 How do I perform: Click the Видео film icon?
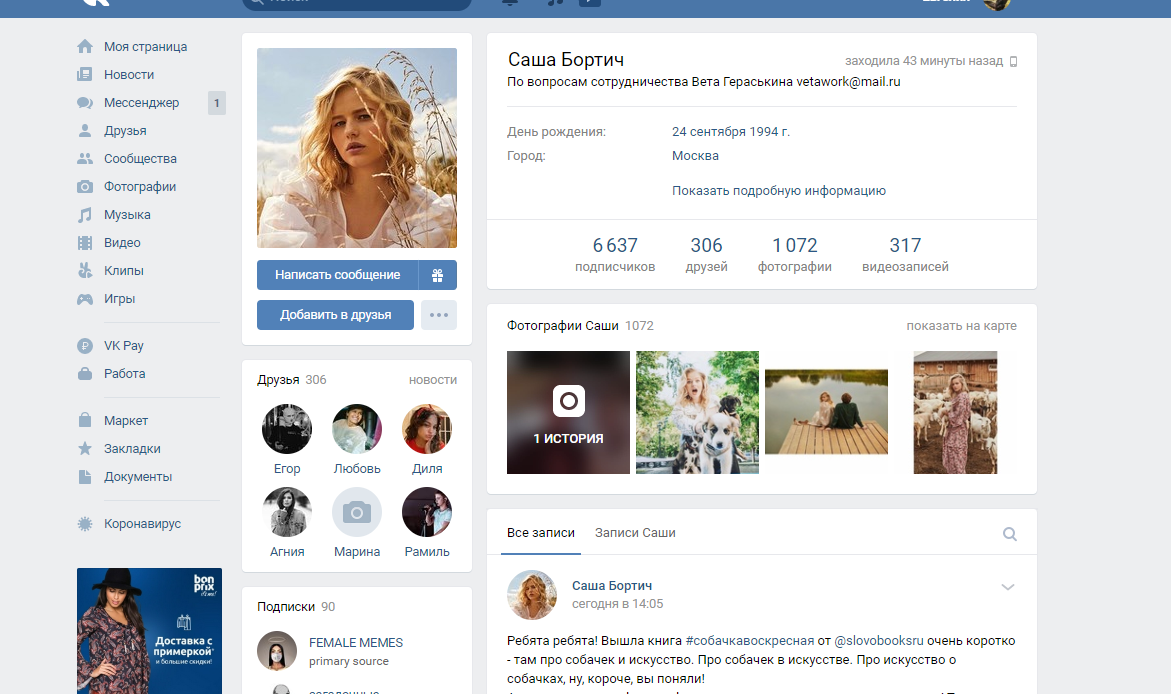tap(85, 243)
